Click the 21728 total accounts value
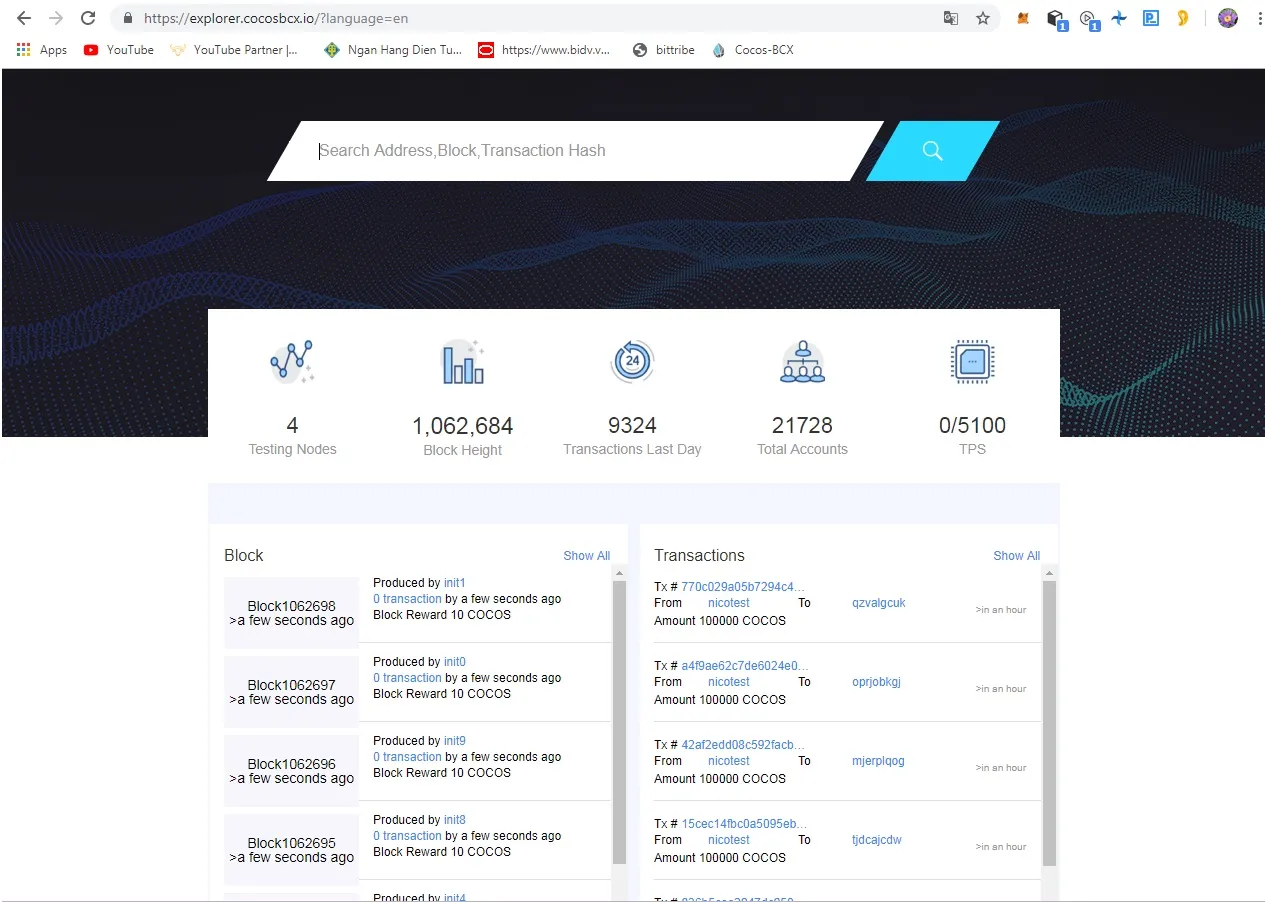 [802, 425]
